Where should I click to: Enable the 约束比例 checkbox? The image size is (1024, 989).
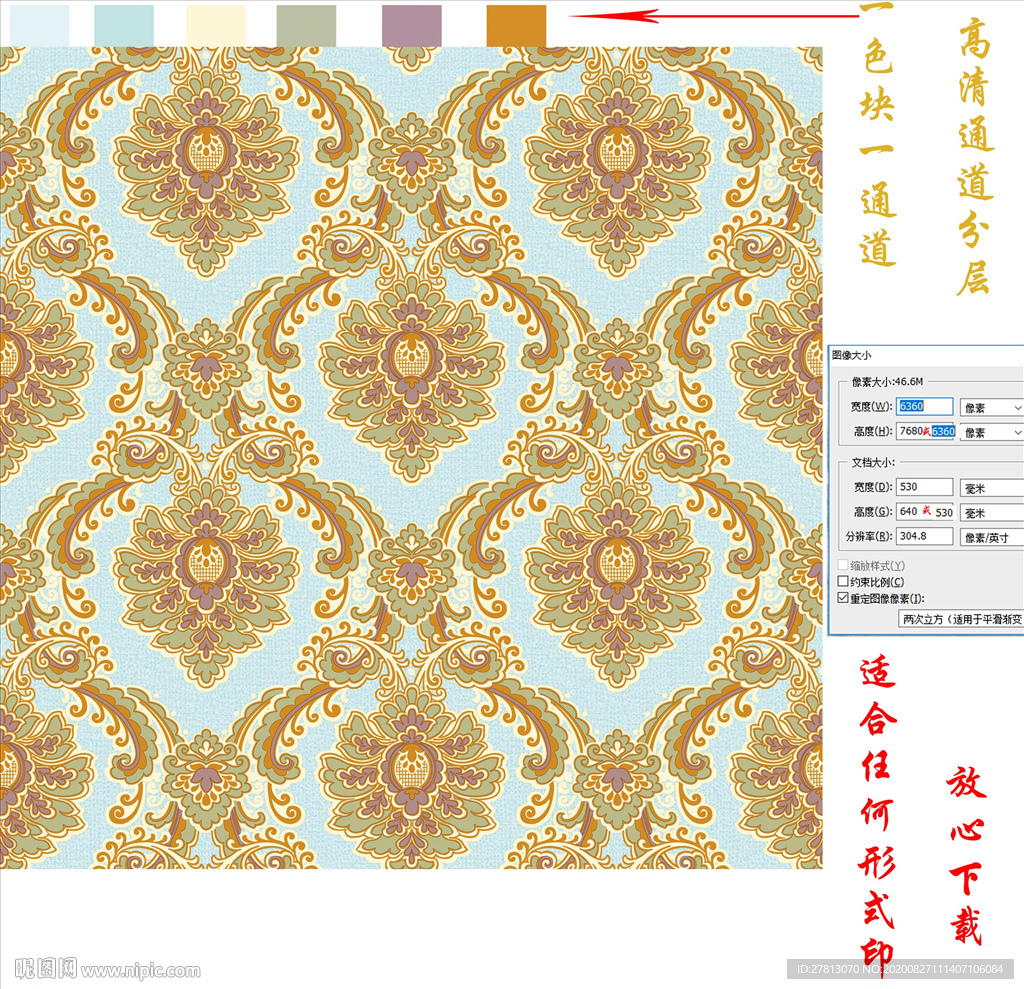(x=843, y=581)
